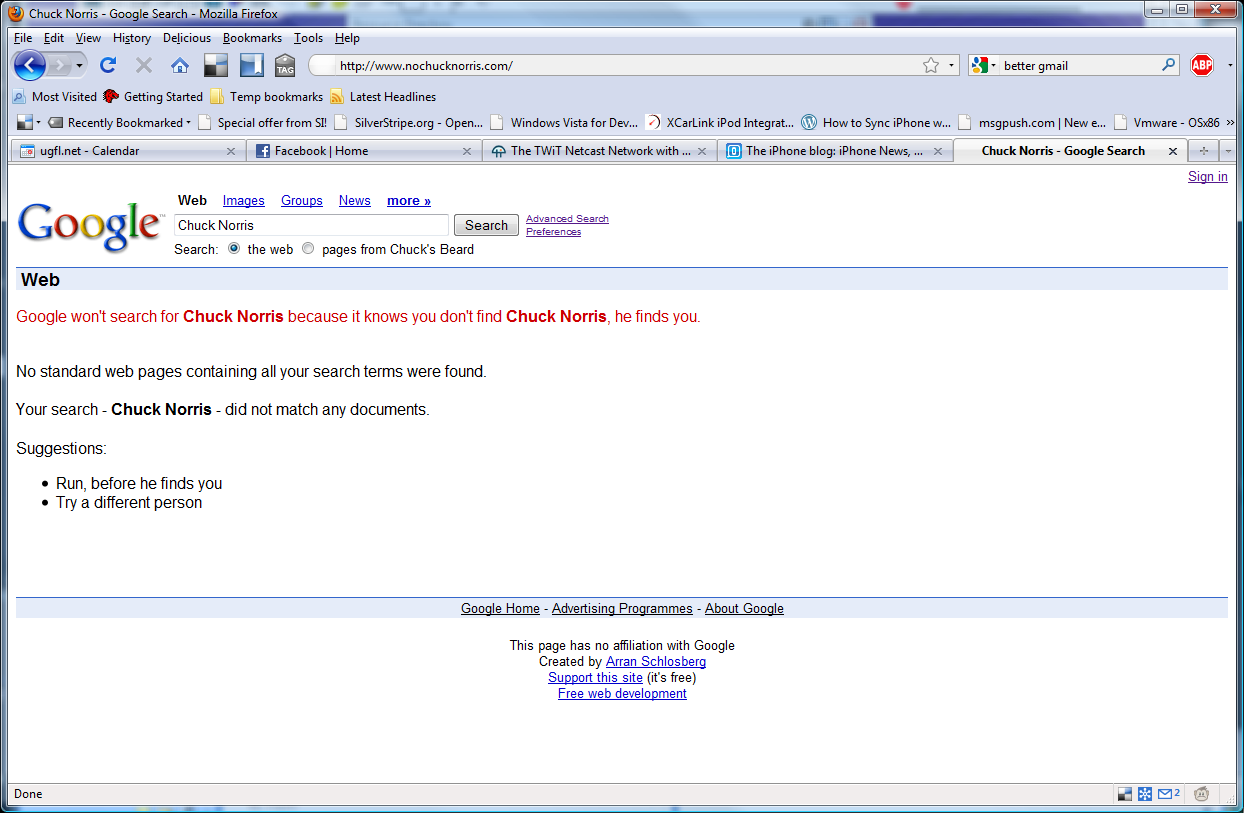The image size is (1244, 813).
Task: Open the Images link
Action: coord(244,201)
